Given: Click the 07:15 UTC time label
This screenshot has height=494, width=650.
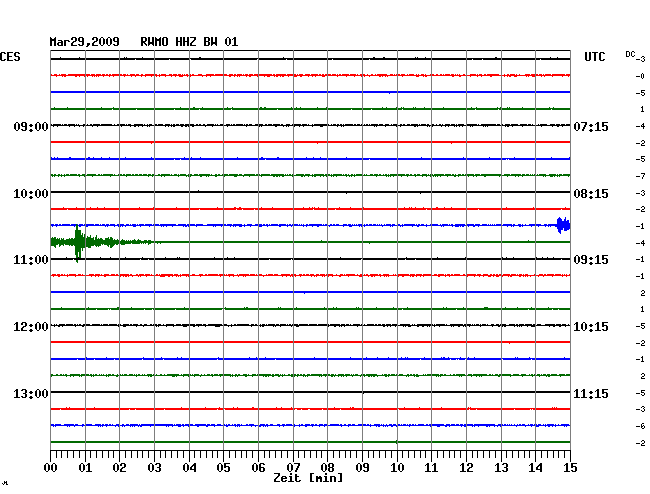Looking at the screenshot, I should pos(591,126).
